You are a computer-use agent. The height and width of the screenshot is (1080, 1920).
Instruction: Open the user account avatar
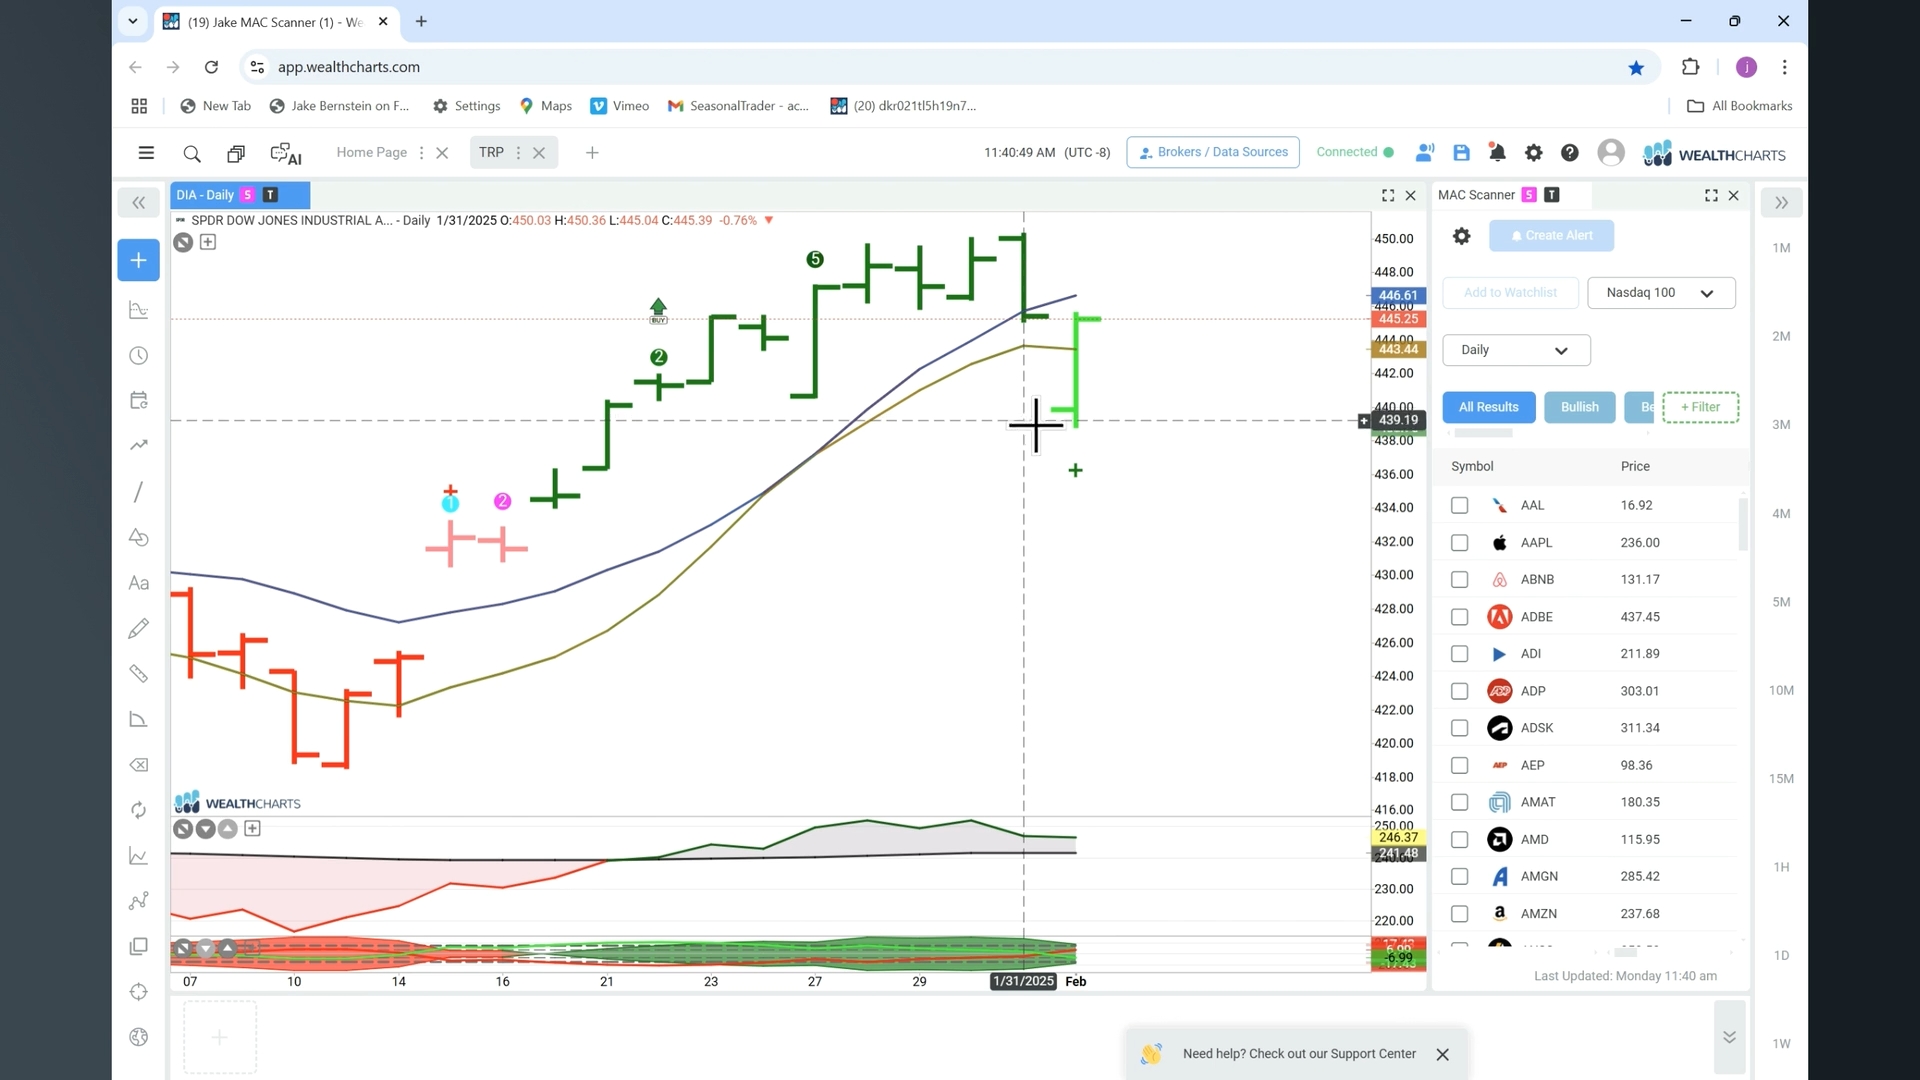[x=1611, y=152]
